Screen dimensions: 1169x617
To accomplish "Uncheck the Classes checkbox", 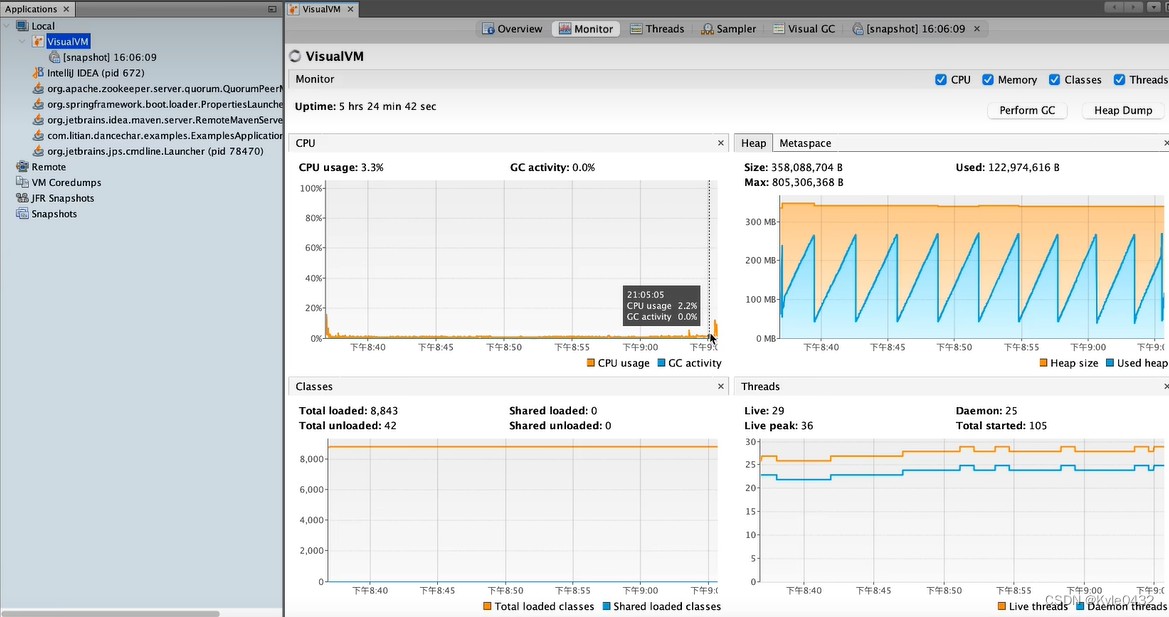I will tap(1054, 80).
